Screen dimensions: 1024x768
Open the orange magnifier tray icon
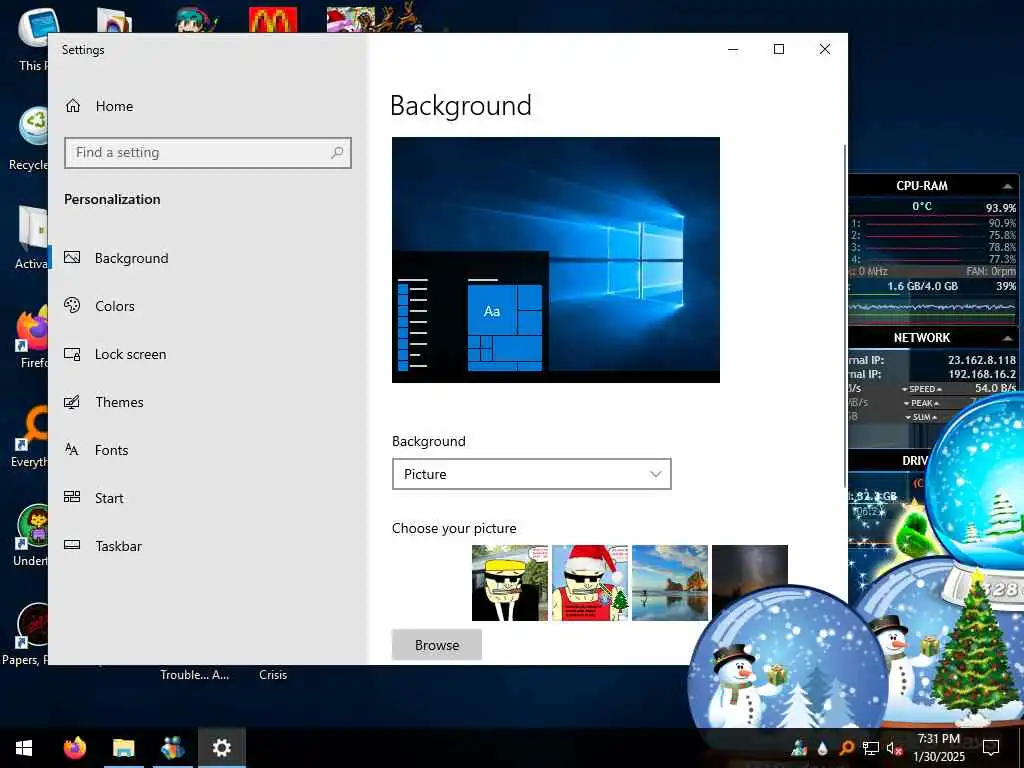point(846,748)
